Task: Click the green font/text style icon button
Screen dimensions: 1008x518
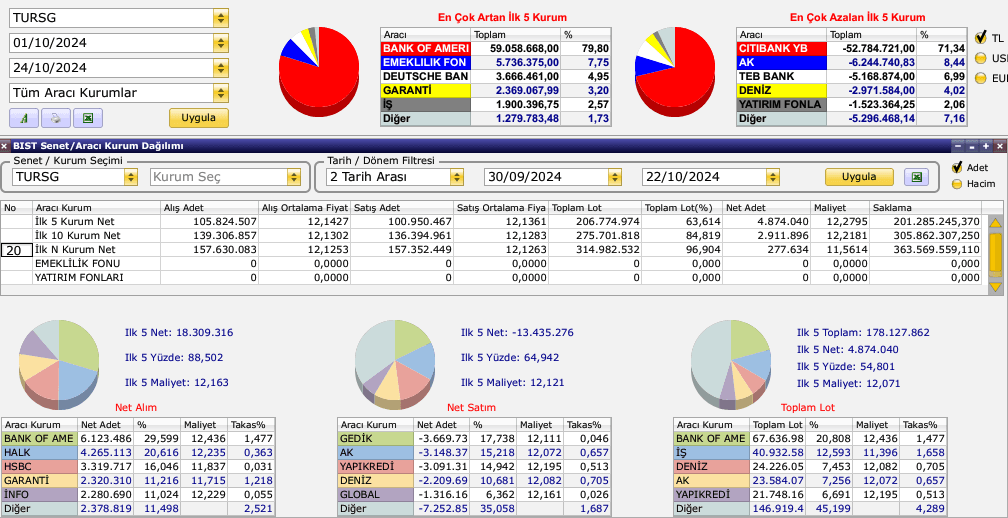Action: tap(24, 118)
